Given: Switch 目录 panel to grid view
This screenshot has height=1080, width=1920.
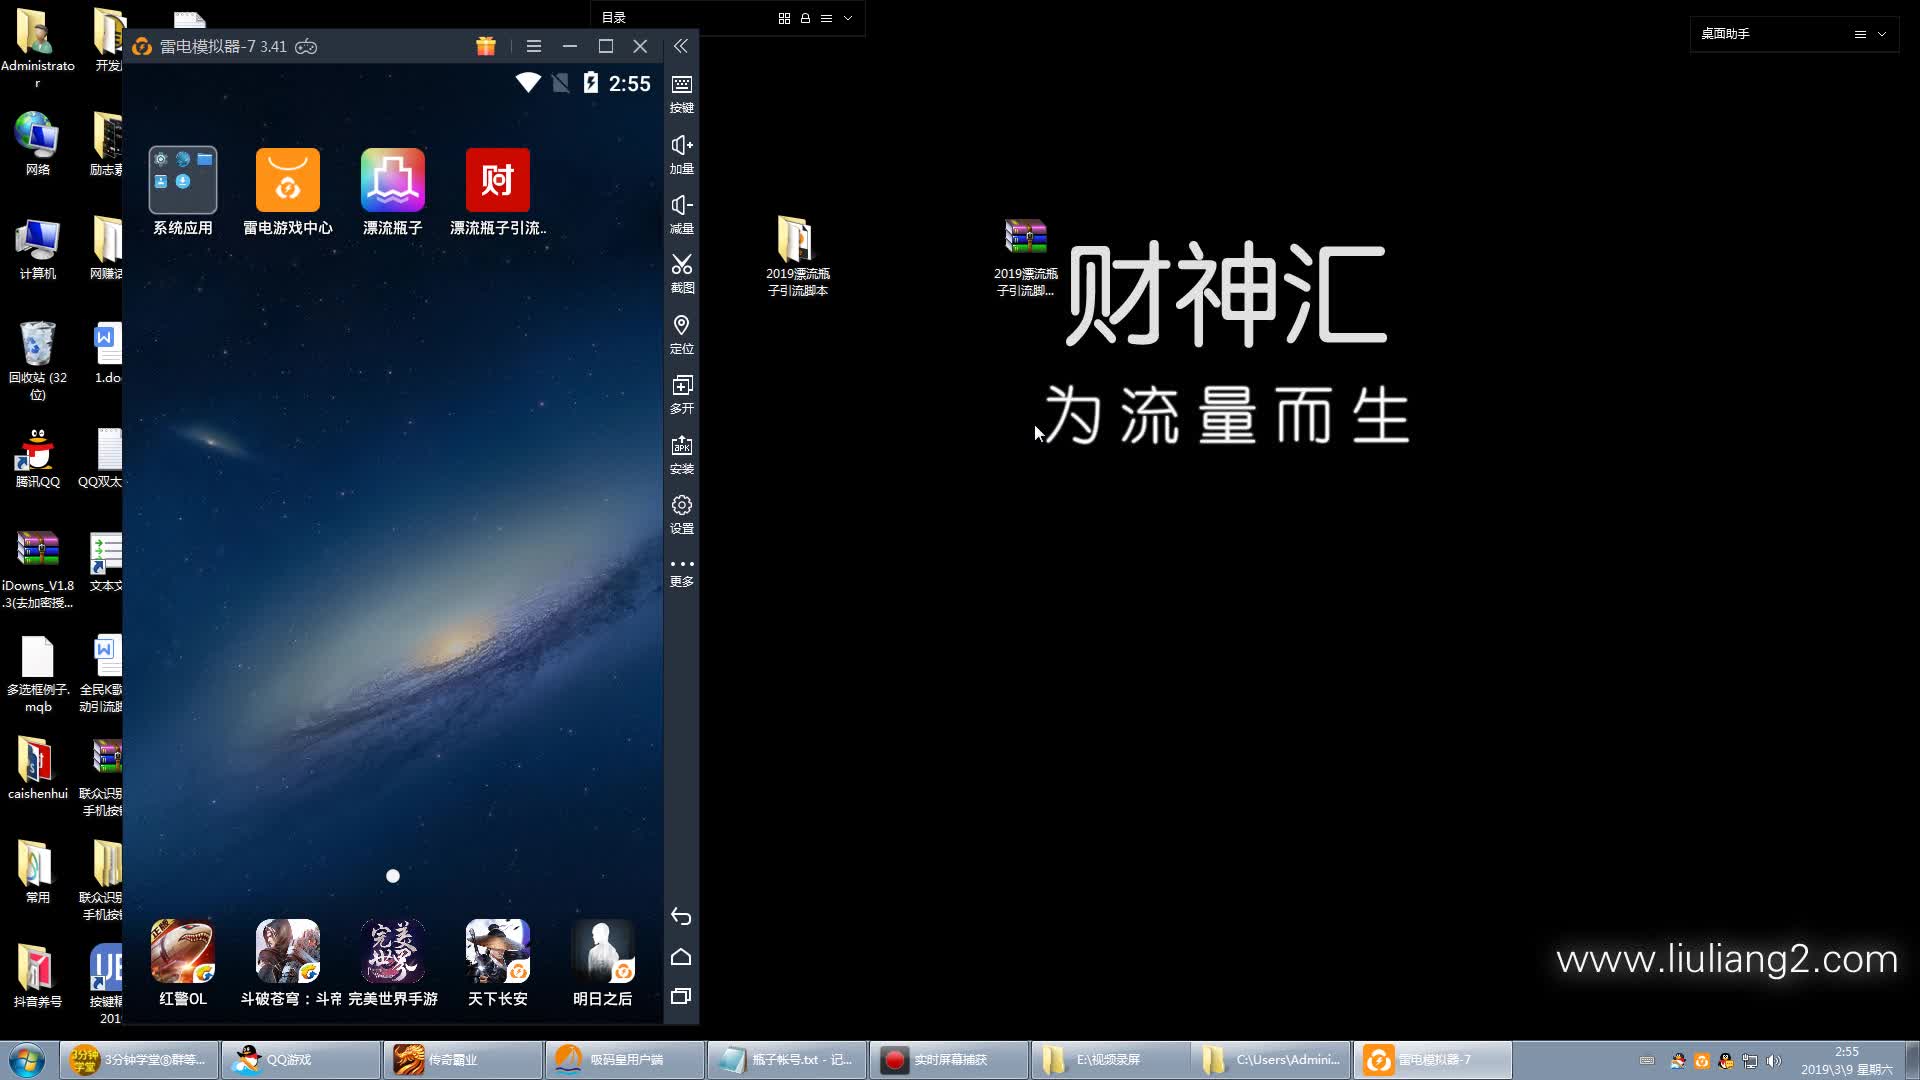Looking at the screenshot, I should click(x=784, y=18).
